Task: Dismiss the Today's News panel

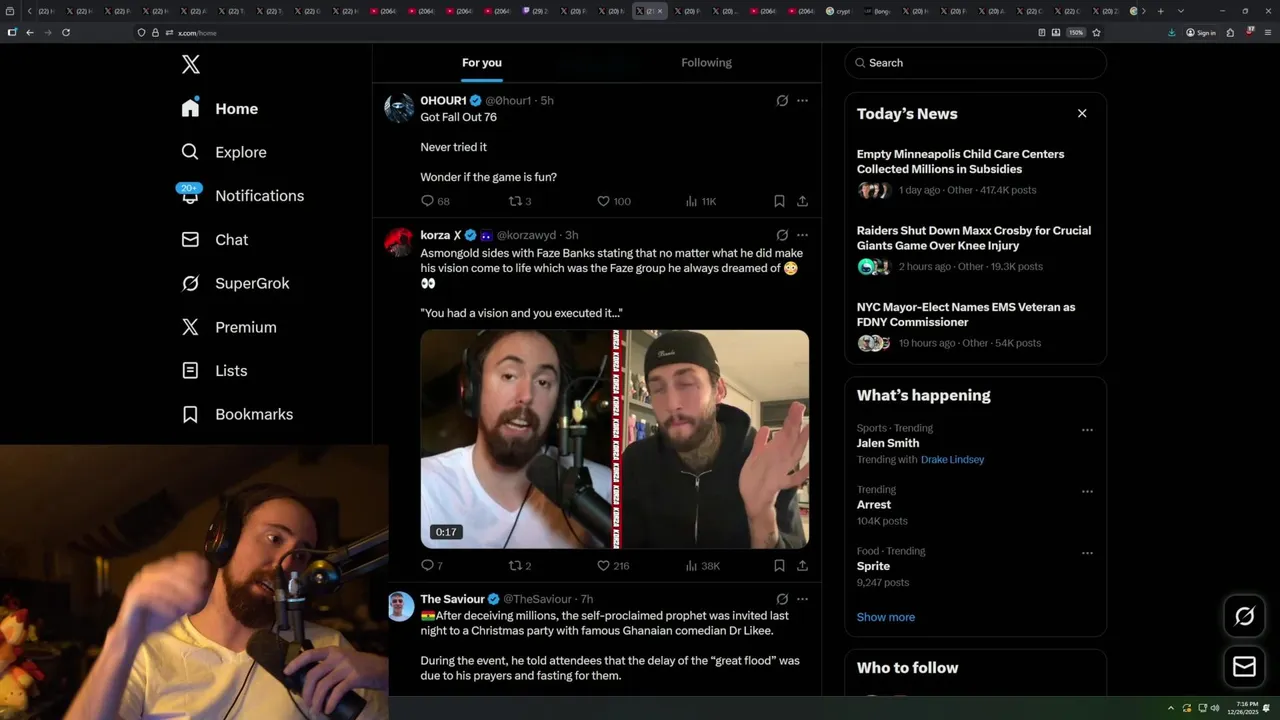Action: (1082, 113)
